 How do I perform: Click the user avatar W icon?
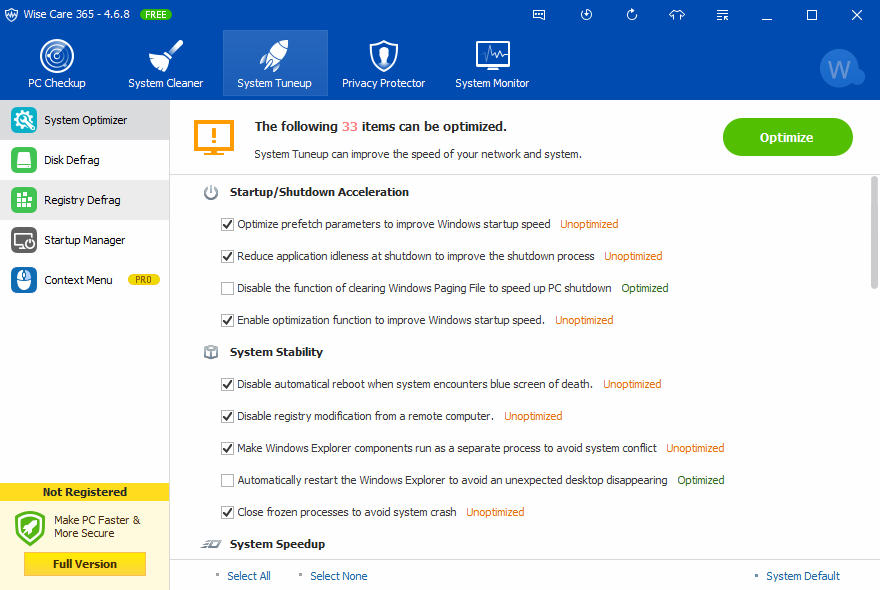841,69
